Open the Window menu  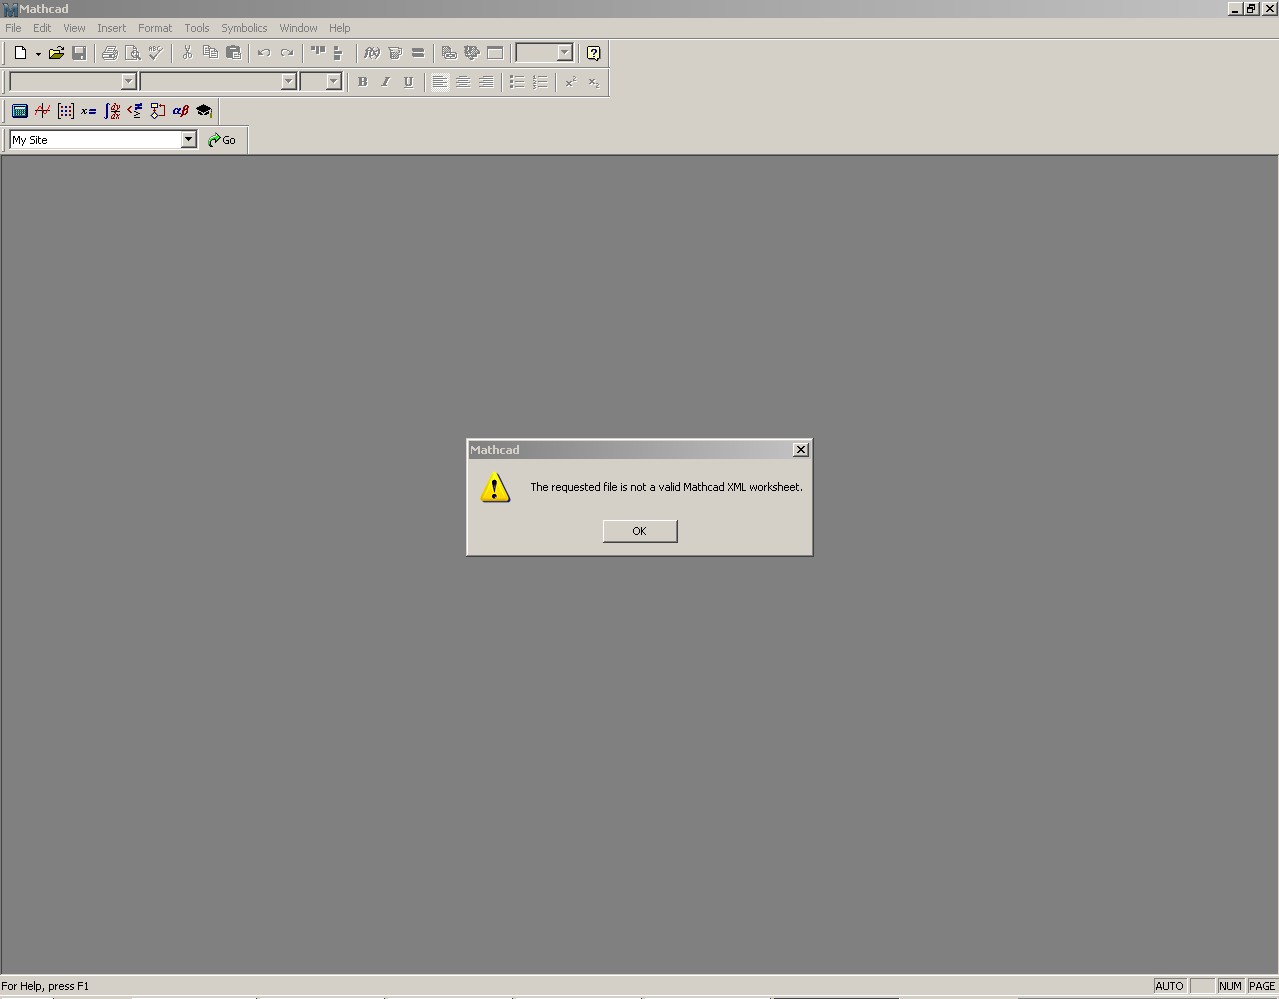[298, 28]
